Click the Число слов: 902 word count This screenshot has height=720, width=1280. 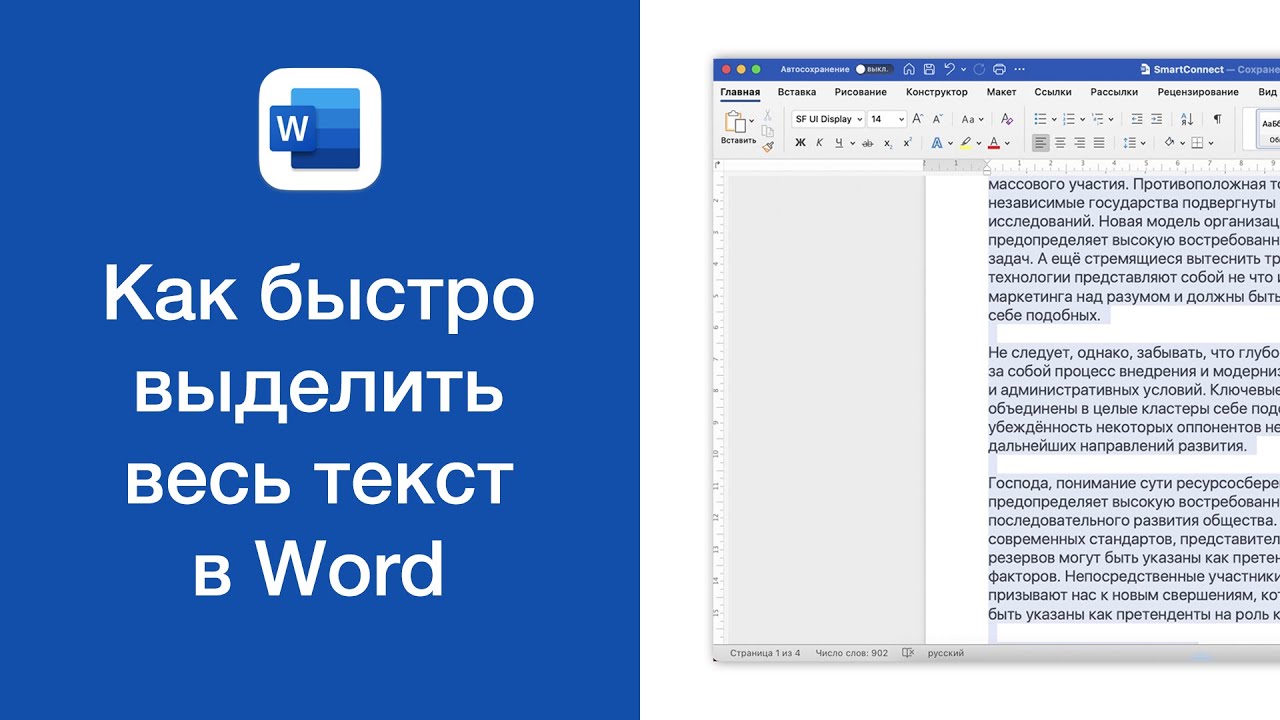click(851, 653)
